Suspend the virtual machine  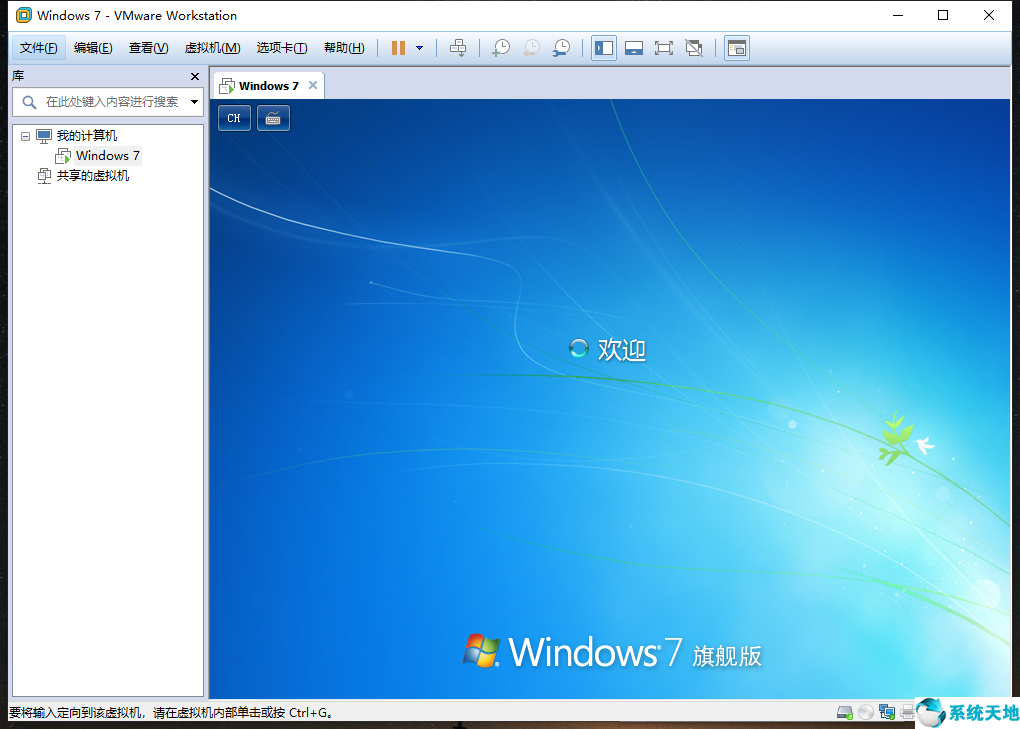397,47
